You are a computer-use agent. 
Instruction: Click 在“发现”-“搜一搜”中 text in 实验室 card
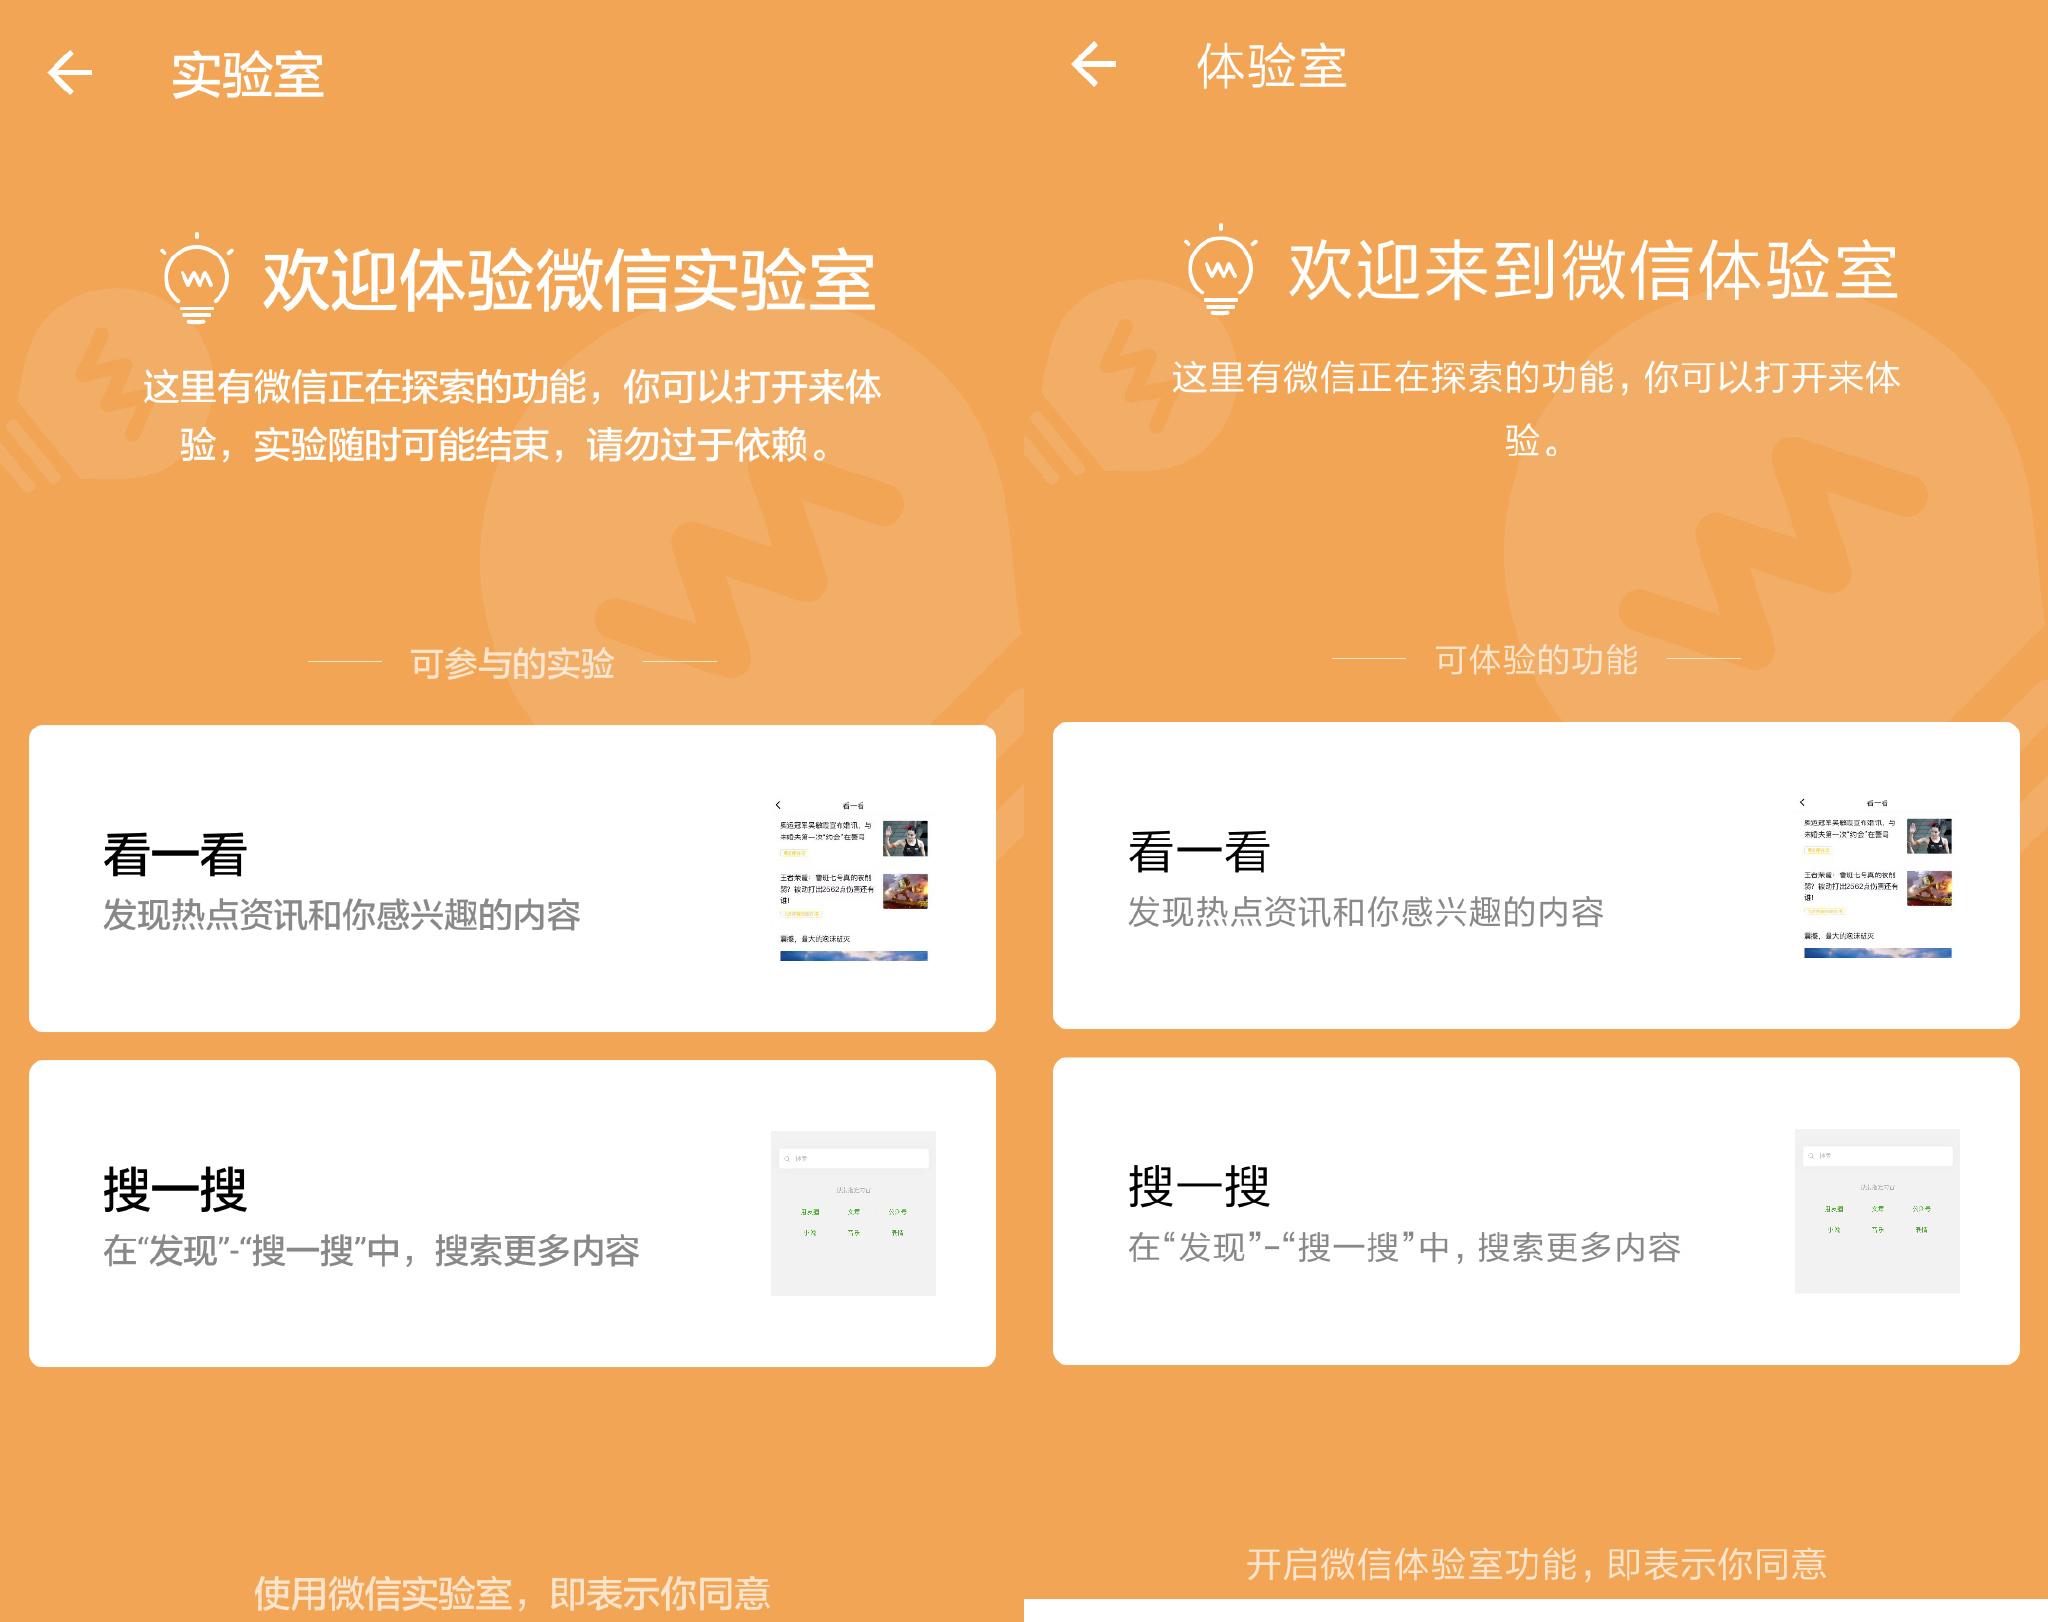(371, 1250)
